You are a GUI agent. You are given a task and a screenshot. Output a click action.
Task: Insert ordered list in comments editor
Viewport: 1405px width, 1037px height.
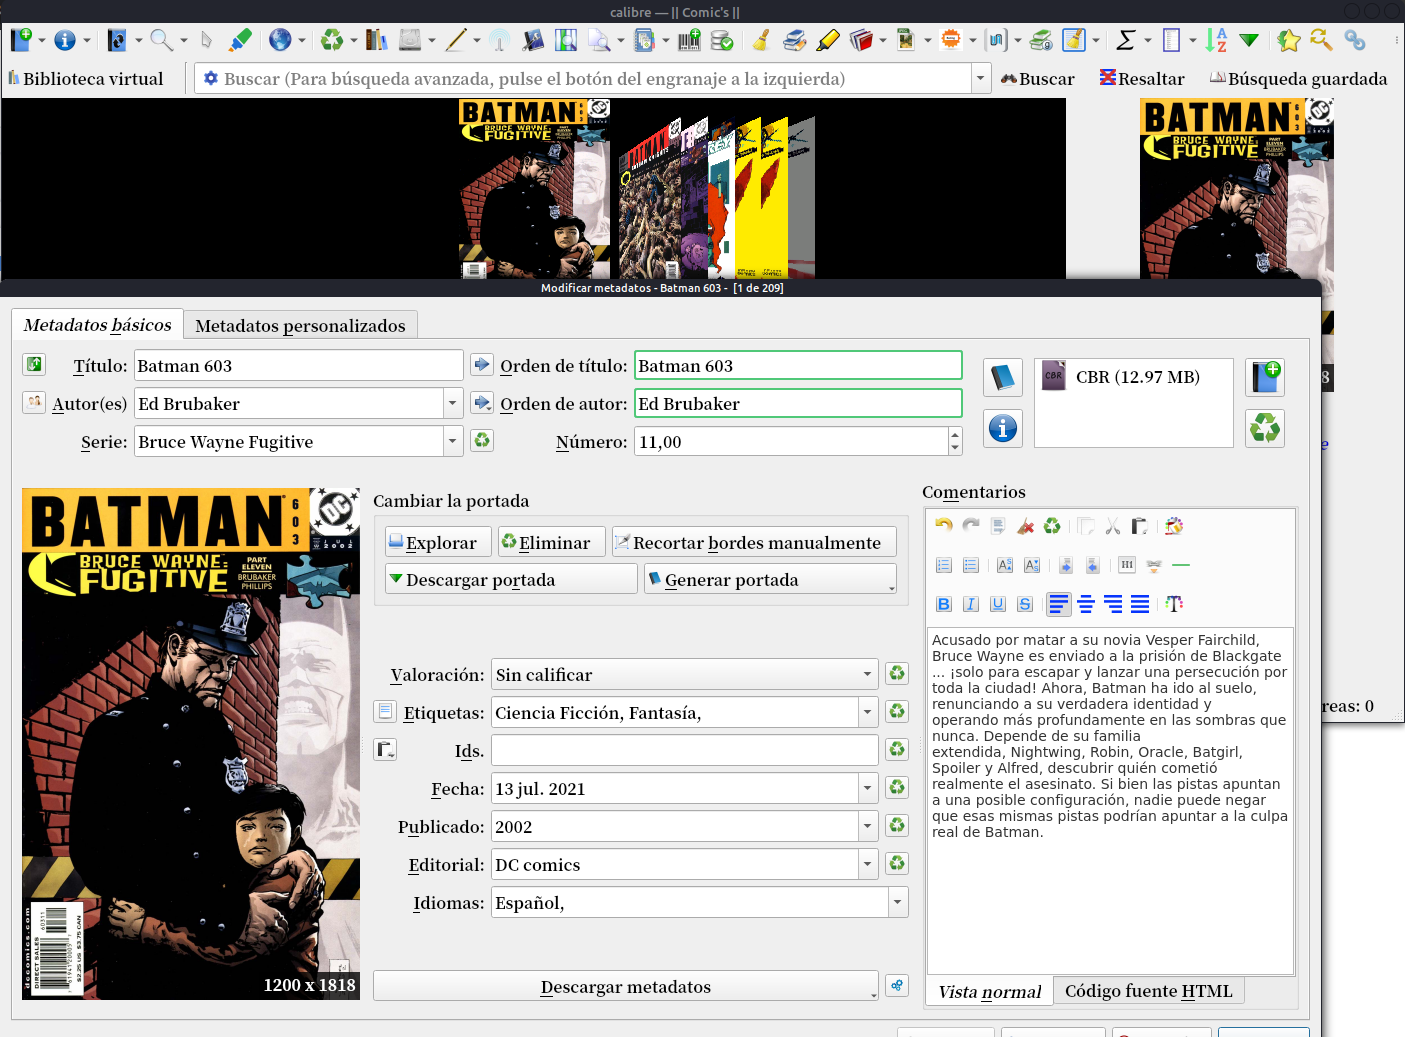[944, 565]
